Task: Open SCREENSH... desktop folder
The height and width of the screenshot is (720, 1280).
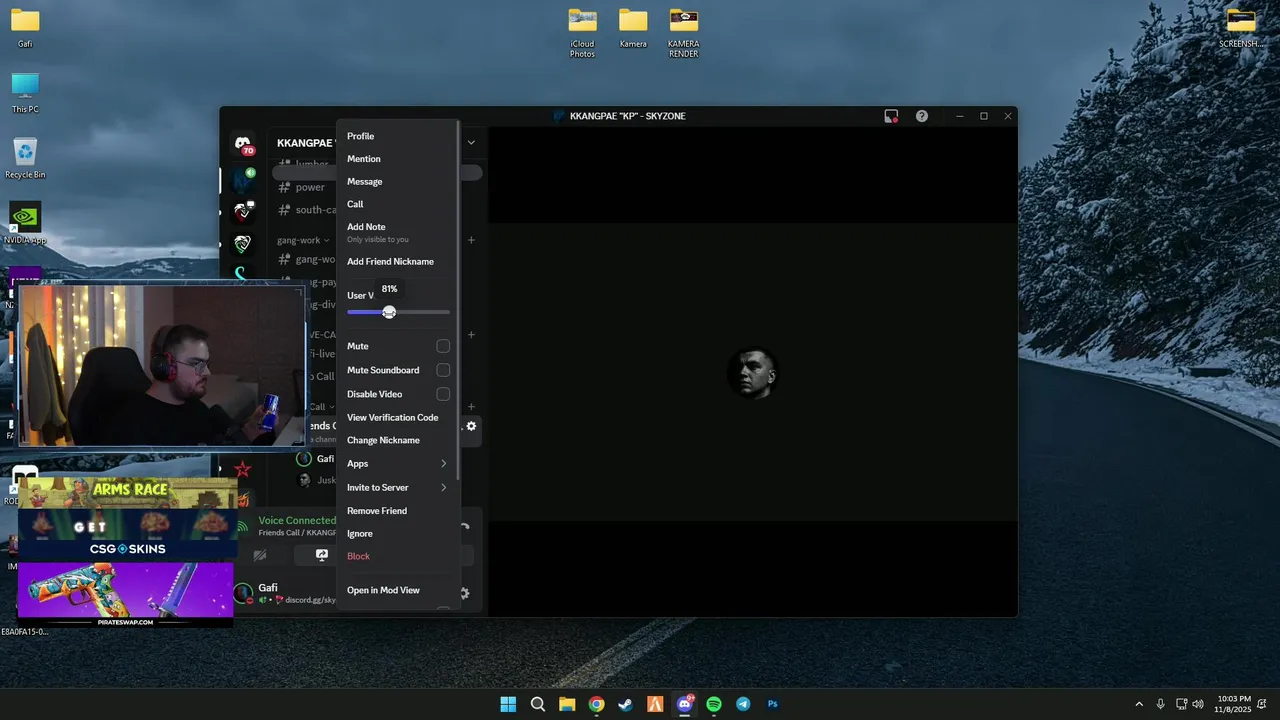Action: (1240, 28)
